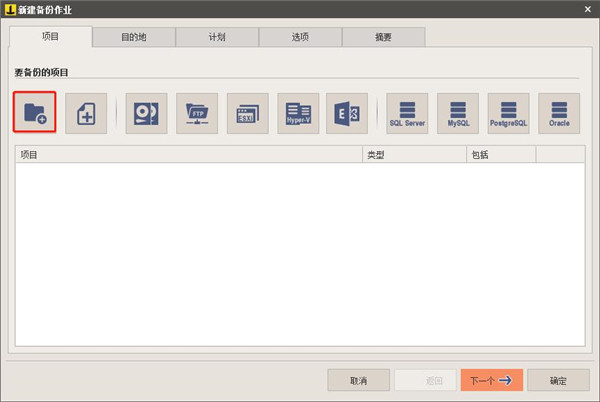
Task: Open the 选项 tab
Action: pyautogui.click(x=300, y=37)
